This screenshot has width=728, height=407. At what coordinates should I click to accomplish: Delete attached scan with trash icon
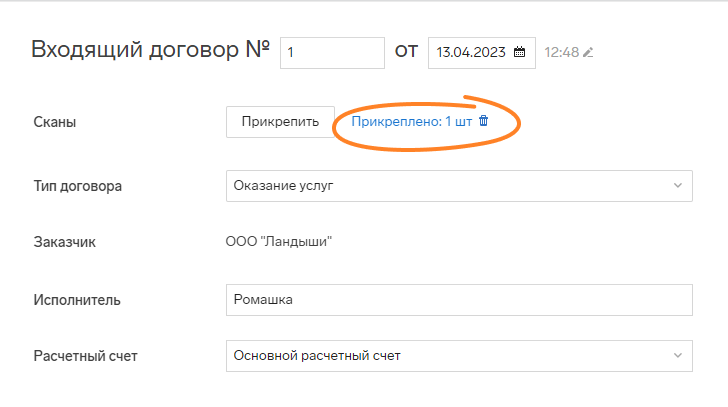click(483, 121)
